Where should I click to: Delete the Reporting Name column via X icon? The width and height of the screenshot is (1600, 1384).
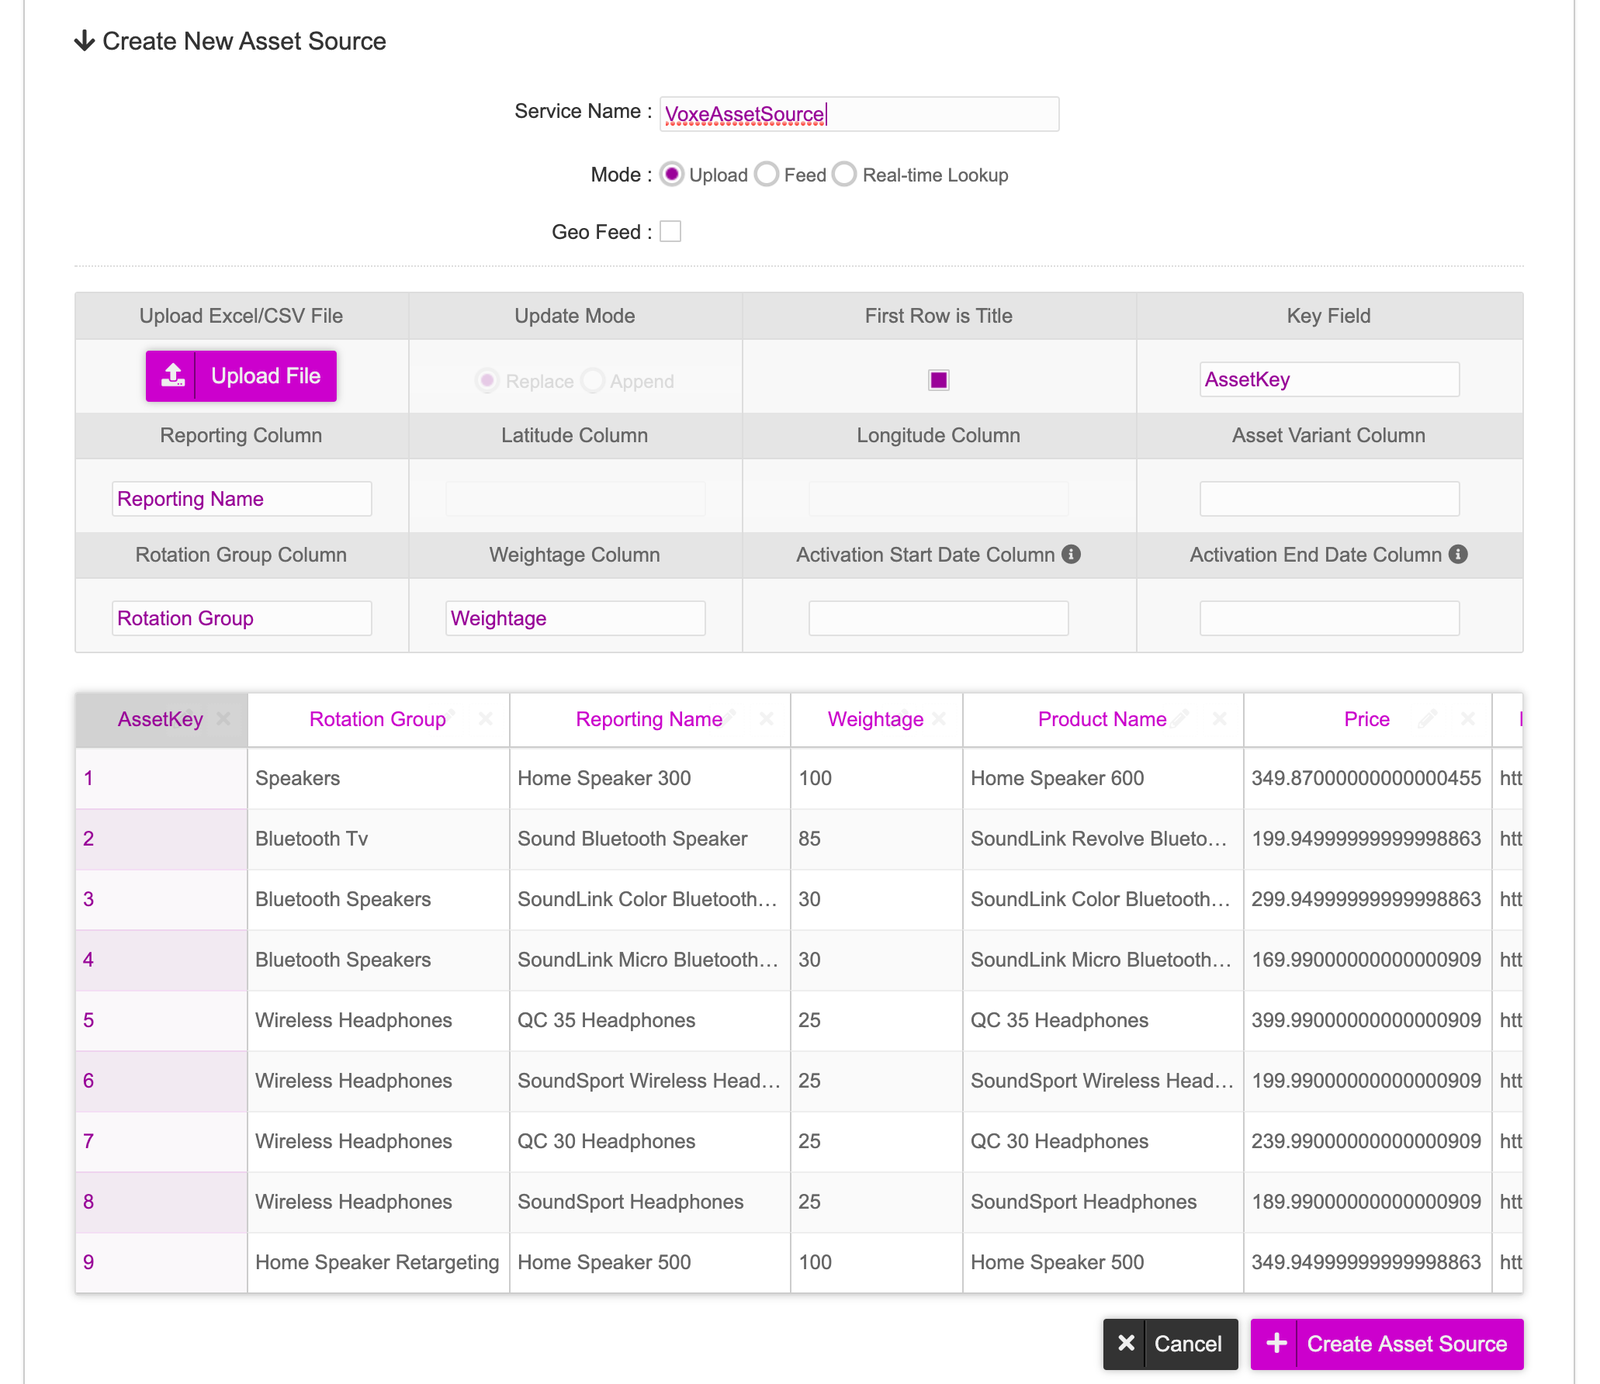pyautogui.click(x=766, y=719)
